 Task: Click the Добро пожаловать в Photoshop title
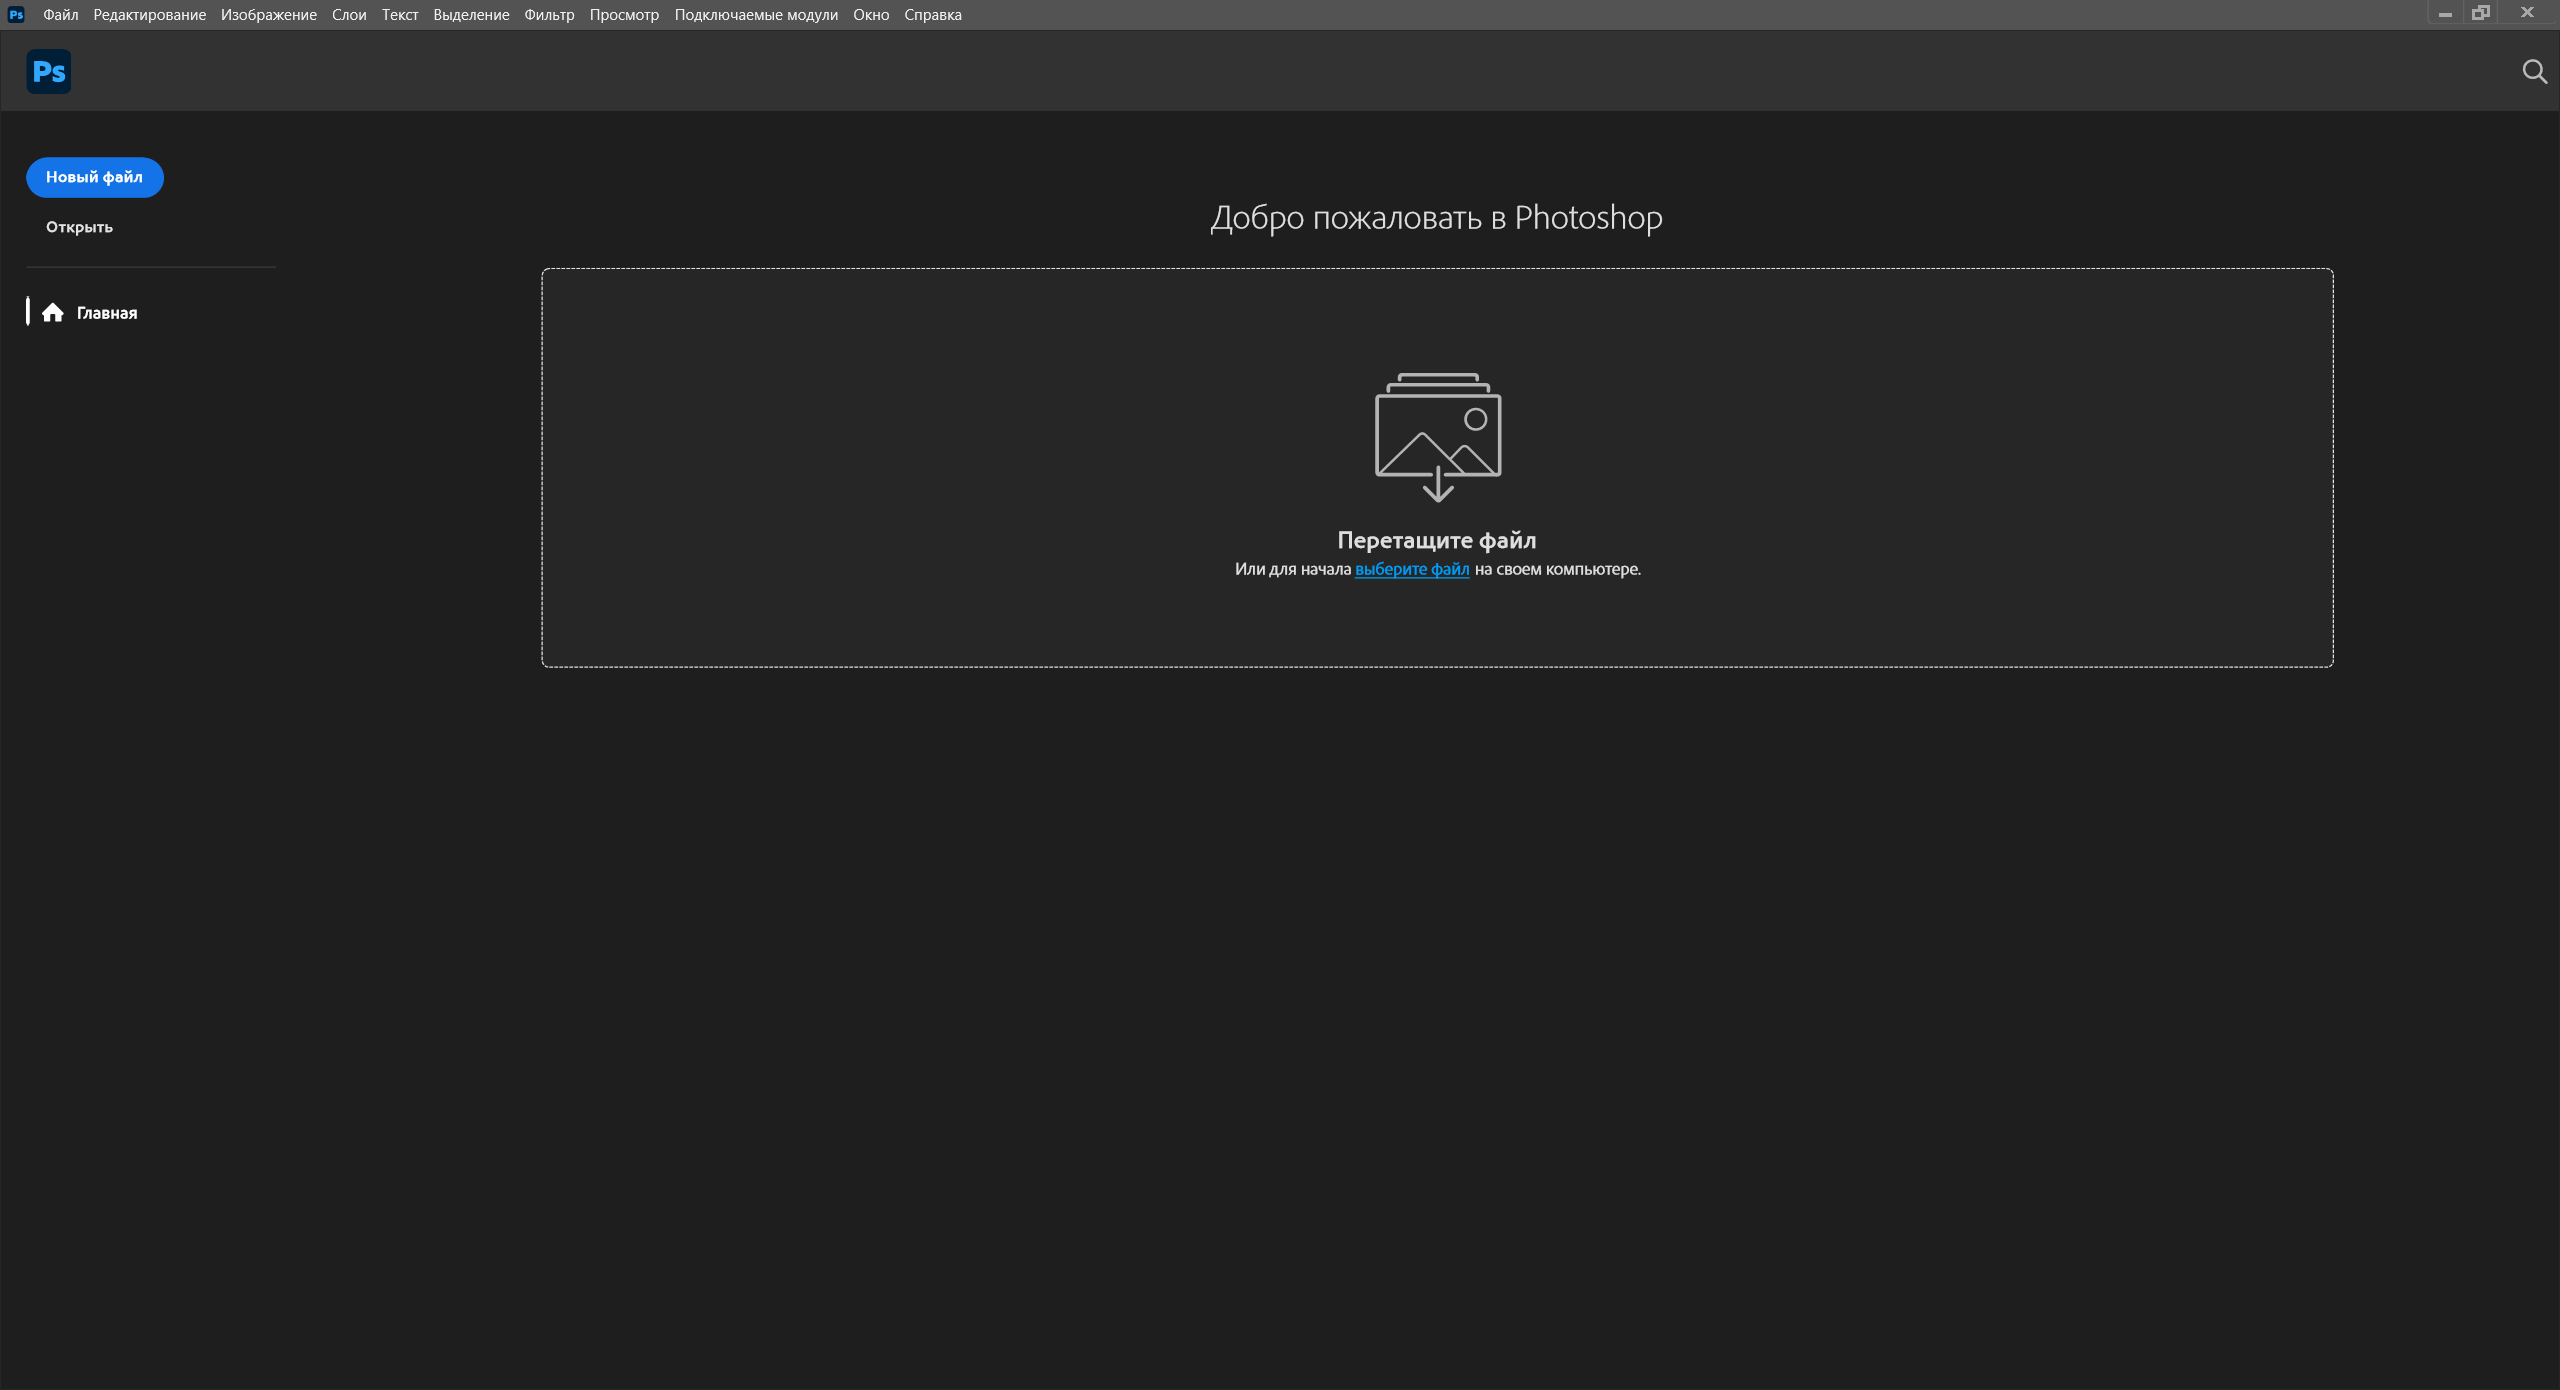click(1437, 217)
